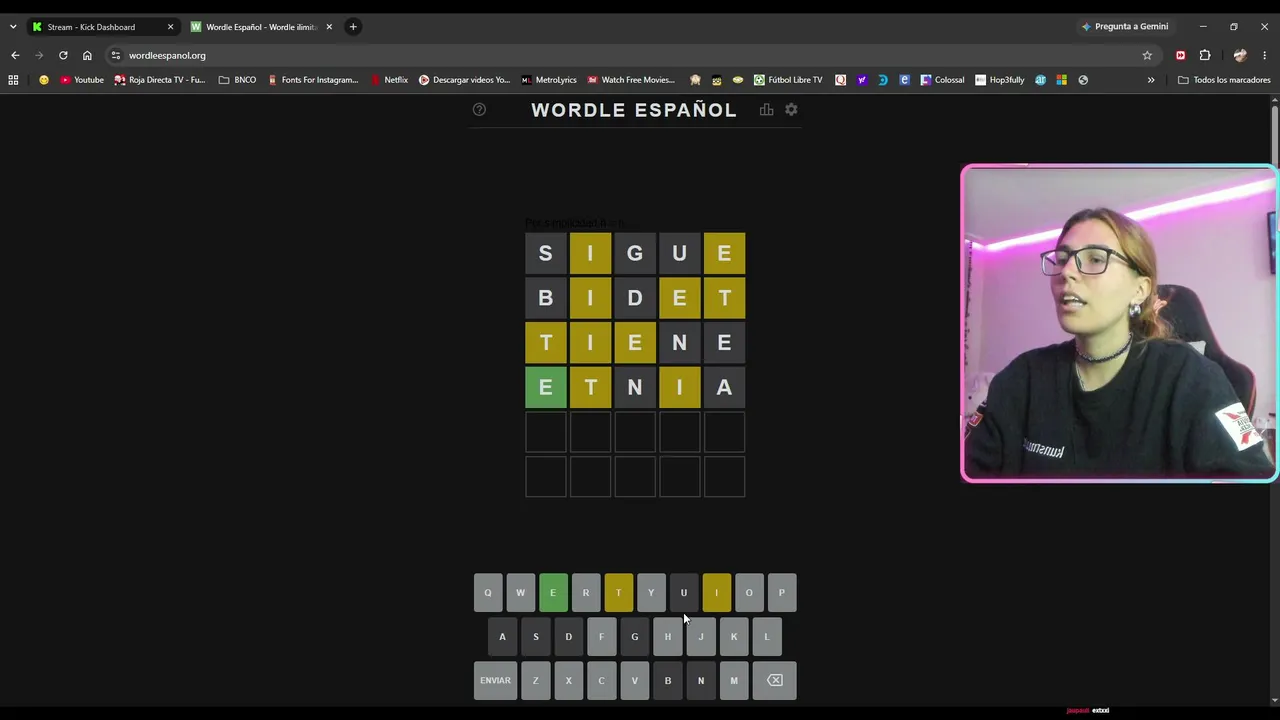Click the yellow T key on the keyboard
Viewport: 1280px width, 720px height.
(618, 592)
